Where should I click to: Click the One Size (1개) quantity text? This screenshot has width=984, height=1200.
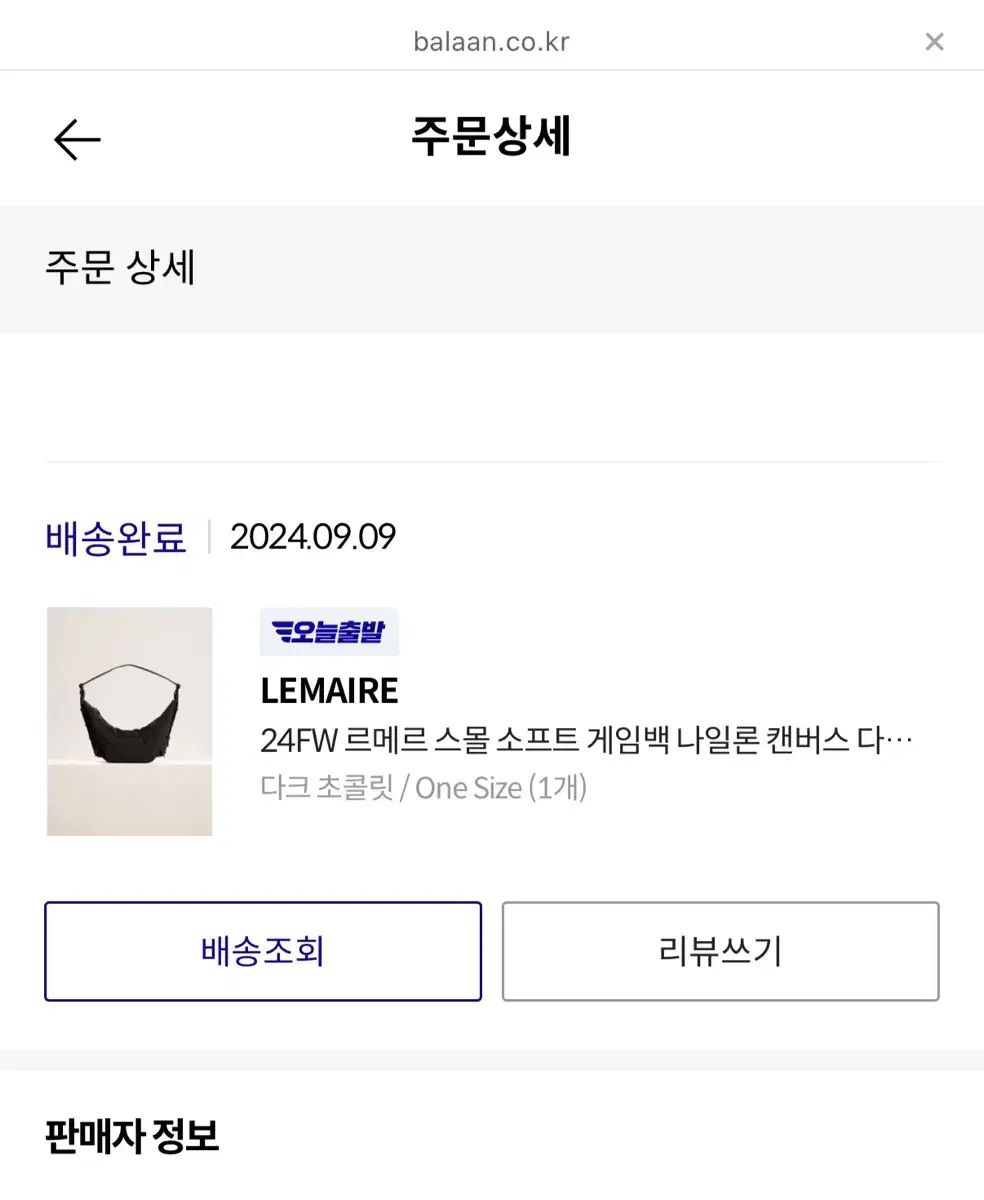tap(501, 788)
